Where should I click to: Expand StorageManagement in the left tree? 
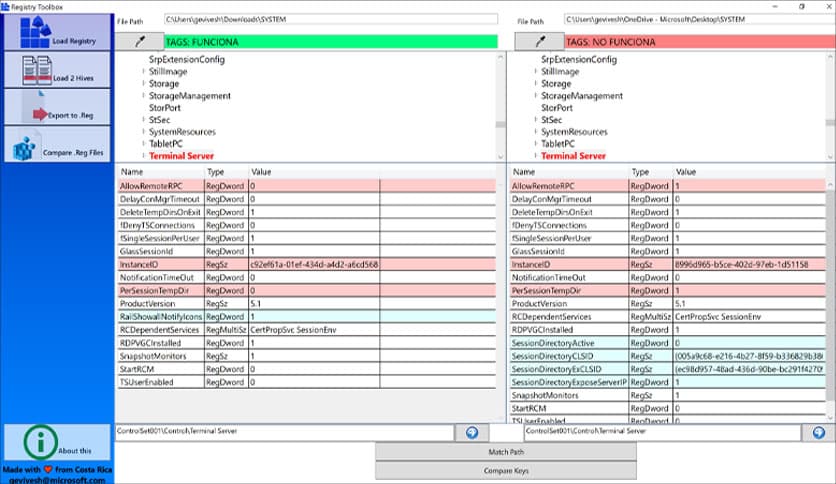coord(143,95)
